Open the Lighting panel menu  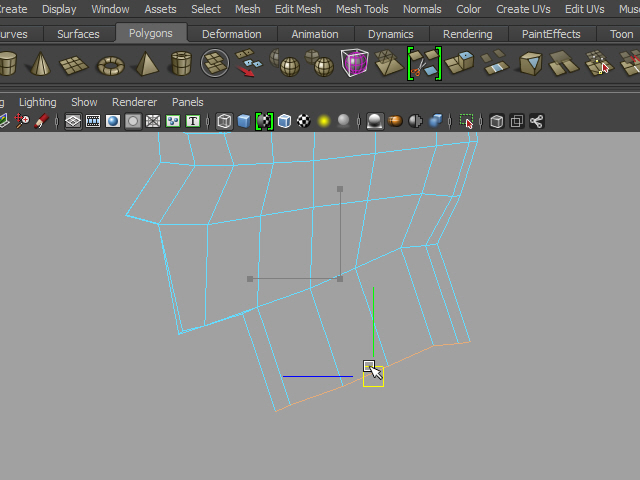pos(38,102)
